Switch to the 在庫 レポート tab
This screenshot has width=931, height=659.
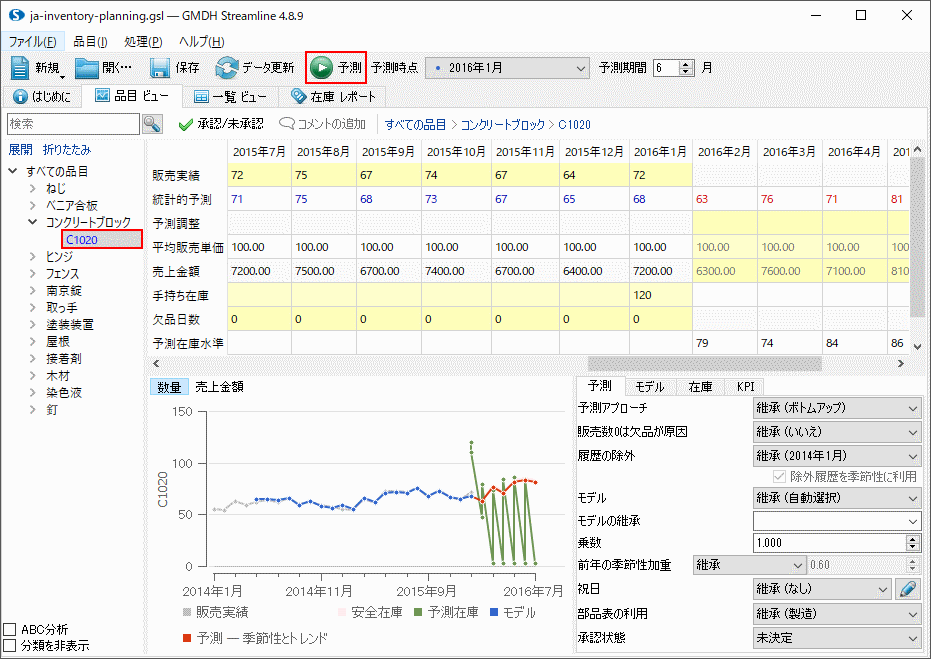point(332,97)
